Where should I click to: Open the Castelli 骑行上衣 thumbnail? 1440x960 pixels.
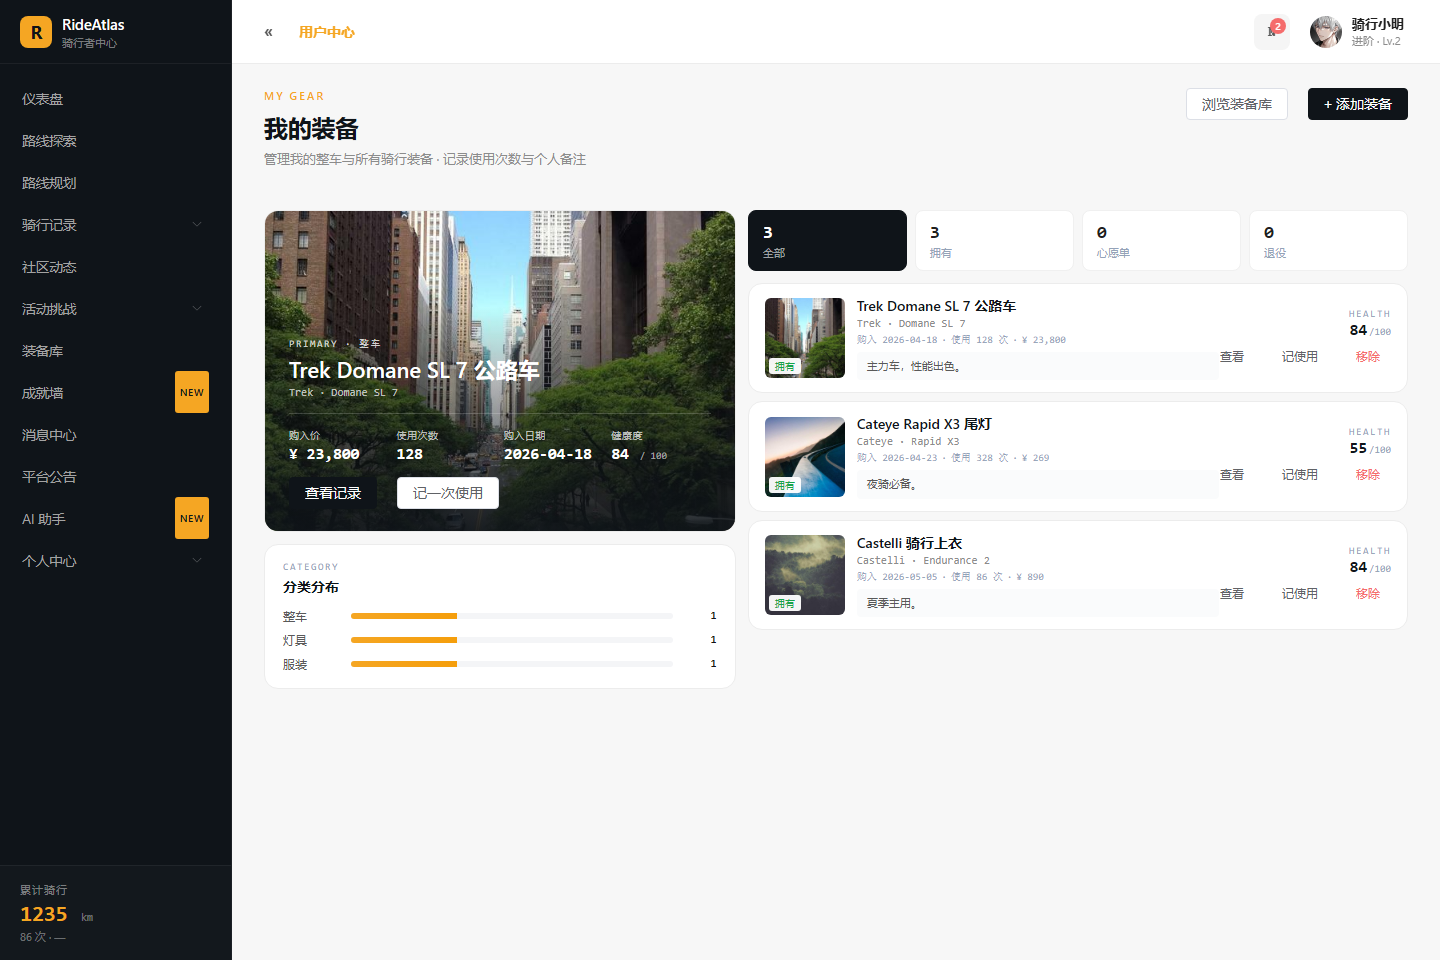[x=805, y=575]
